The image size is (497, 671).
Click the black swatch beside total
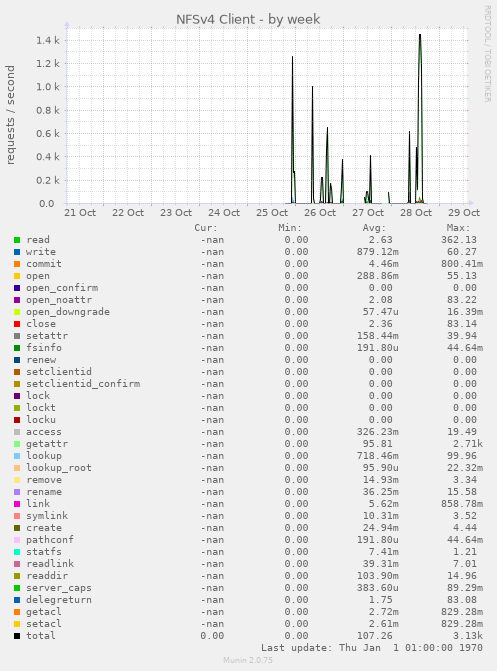[x=17, y=635]
